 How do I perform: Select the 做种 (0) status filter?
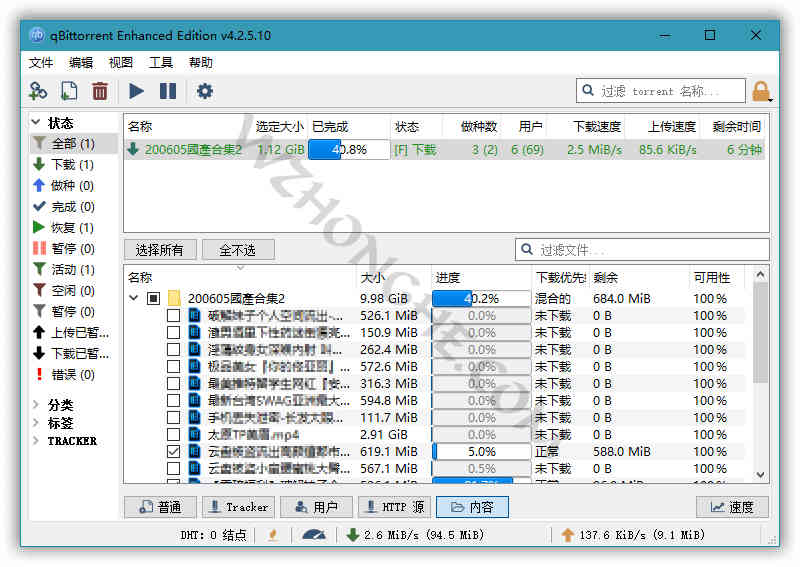tap(63, 186)
